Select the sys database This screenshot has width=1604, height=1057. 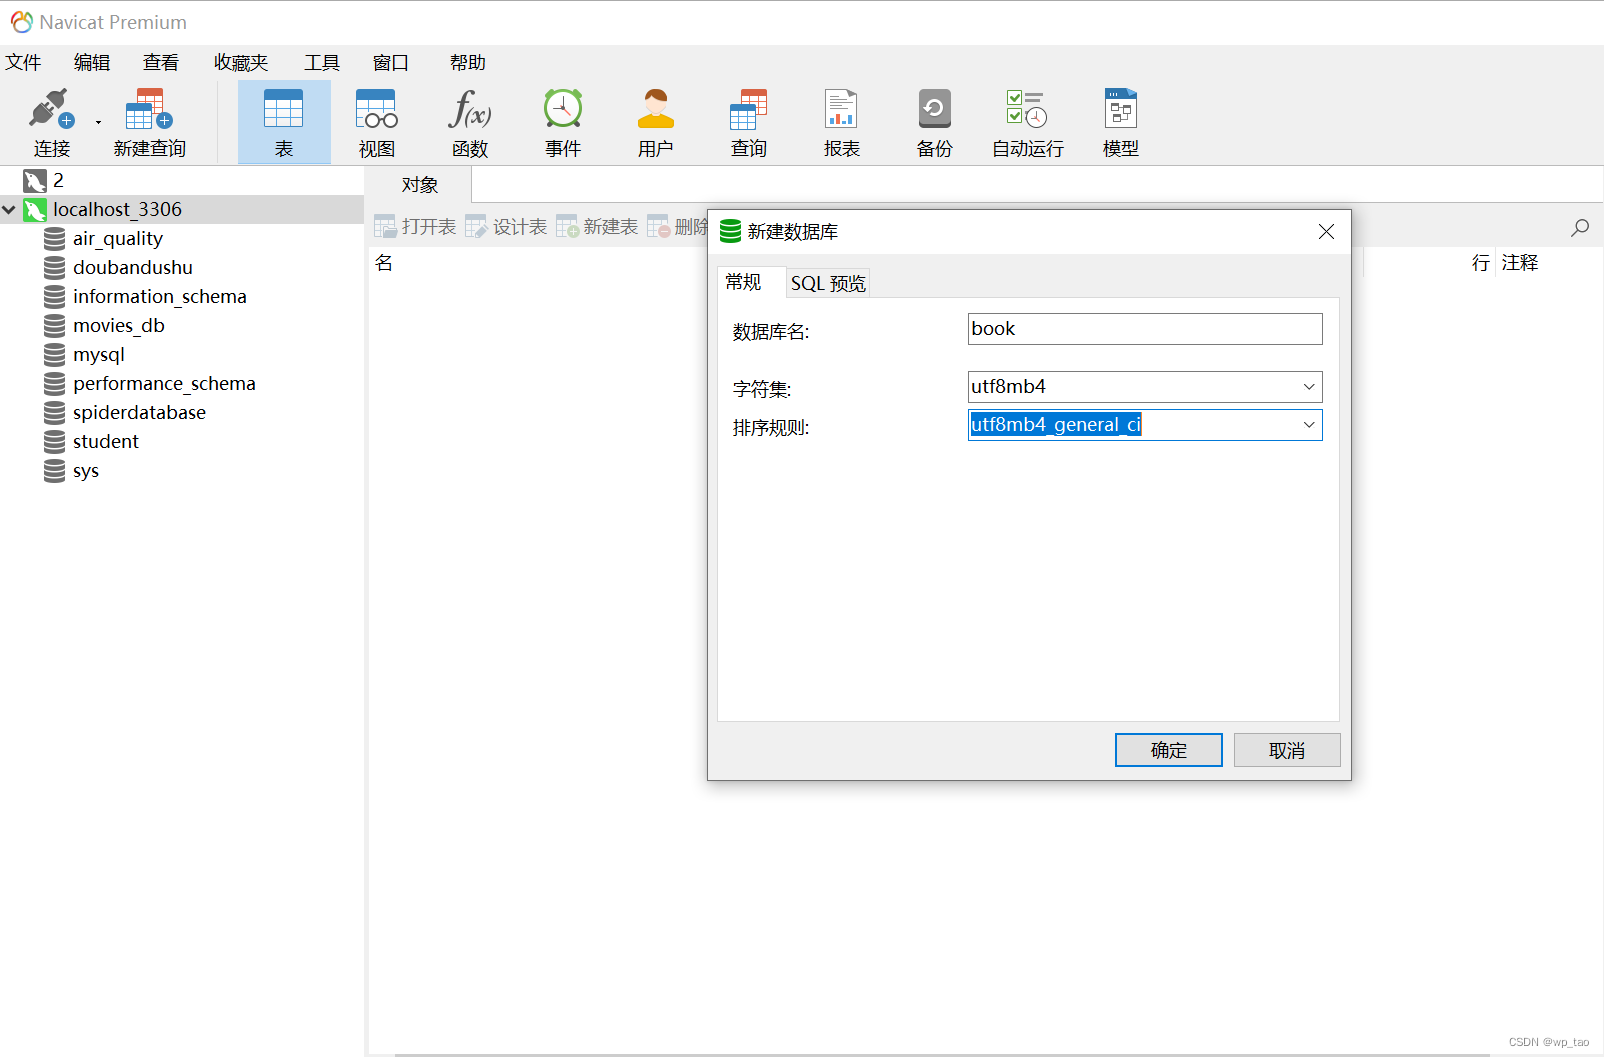[85, 470]
